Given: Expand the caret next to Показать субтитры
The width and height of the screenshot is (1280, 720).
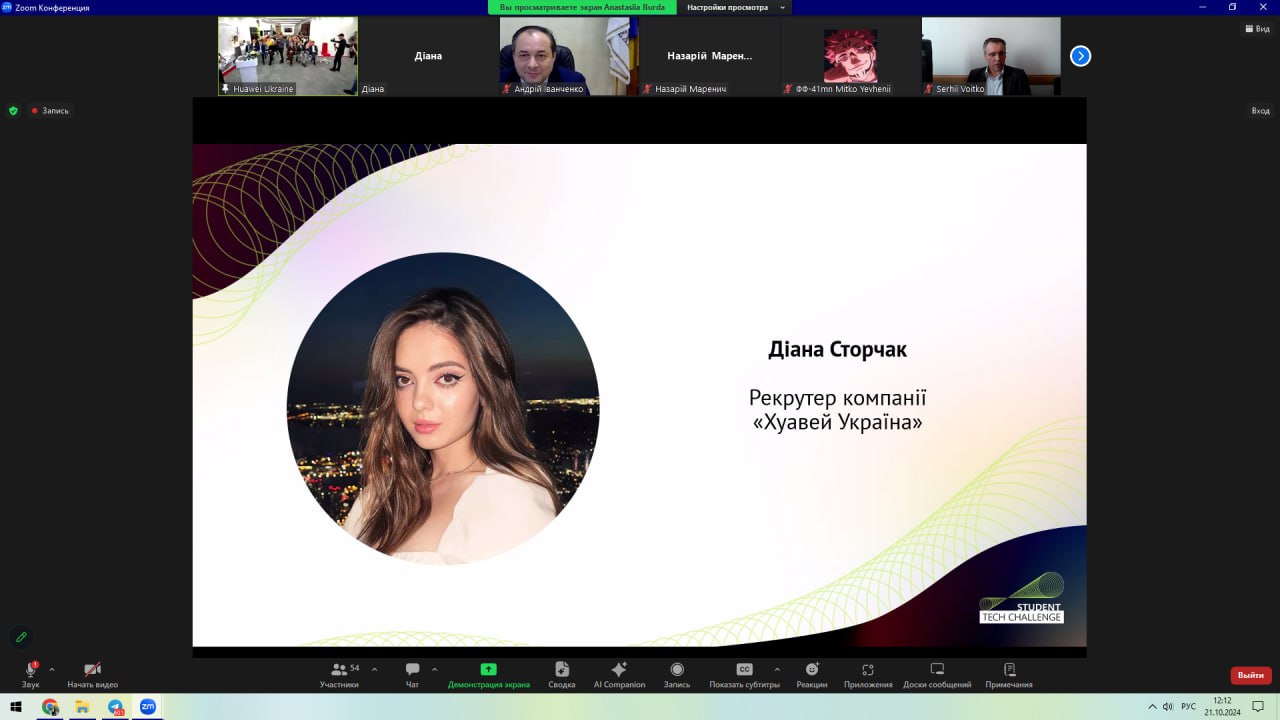Looking at the screenshot, I should click(777, 669).
